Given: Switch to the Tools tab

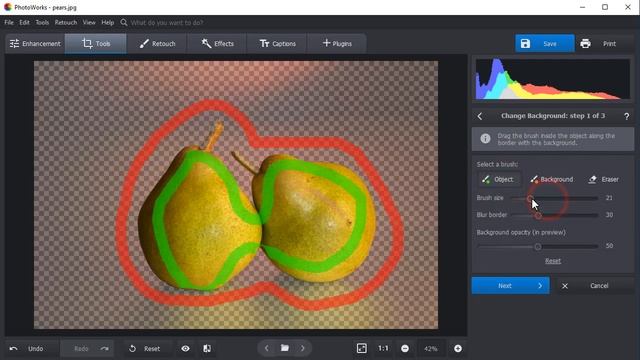Looking at the screenshot, I should 96,44.
